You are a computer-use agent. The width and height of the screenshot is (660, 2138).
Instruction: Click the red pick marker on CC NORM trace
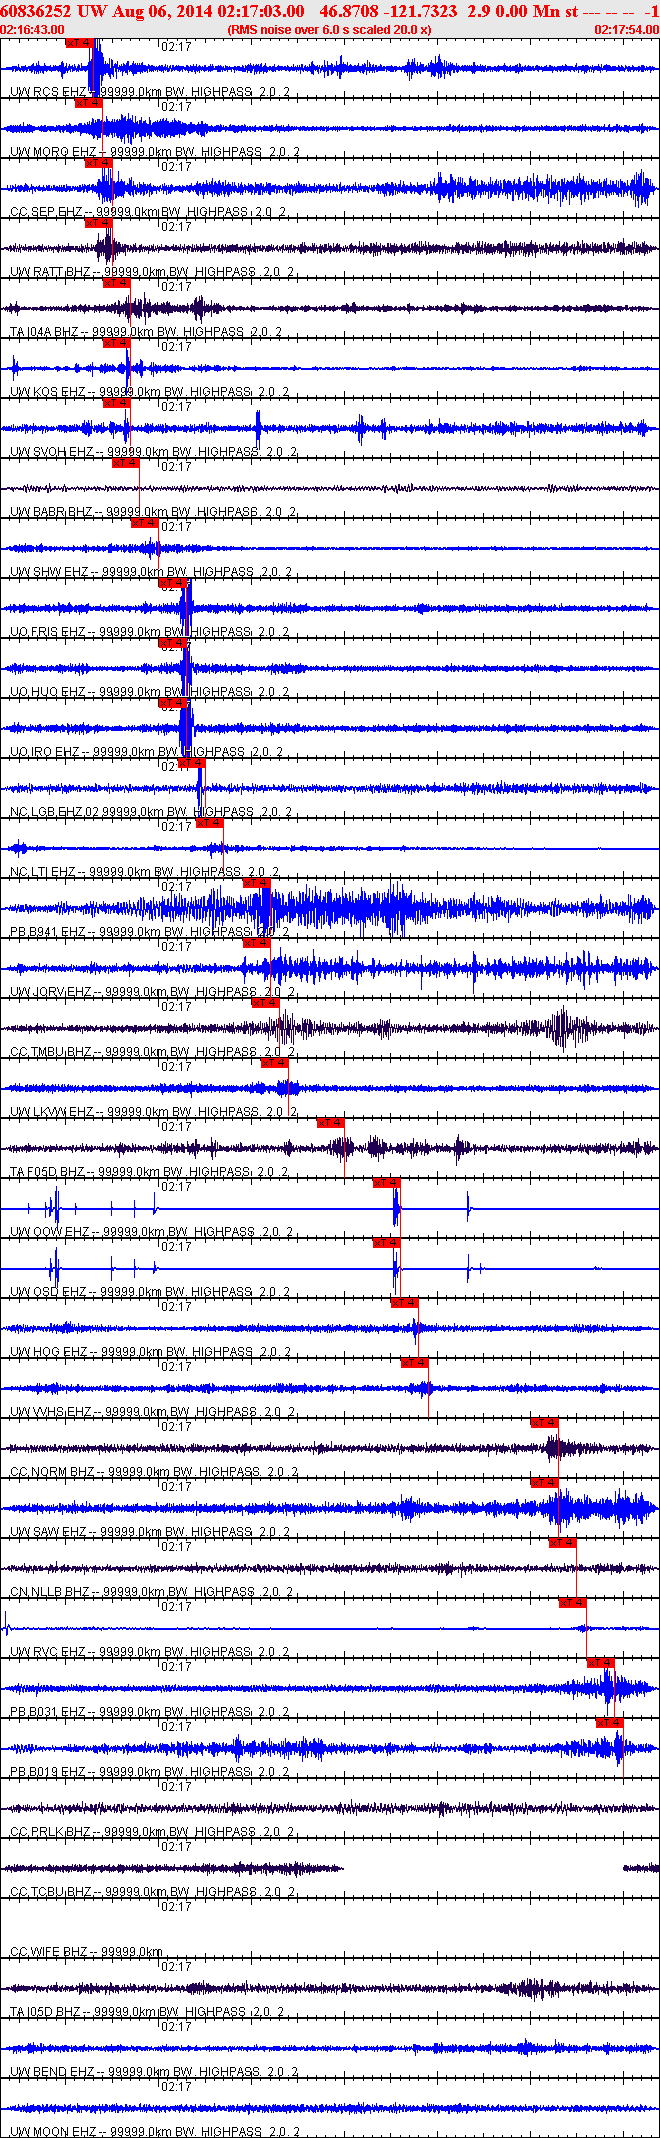pyautogui.click(x=544, y=1422)
